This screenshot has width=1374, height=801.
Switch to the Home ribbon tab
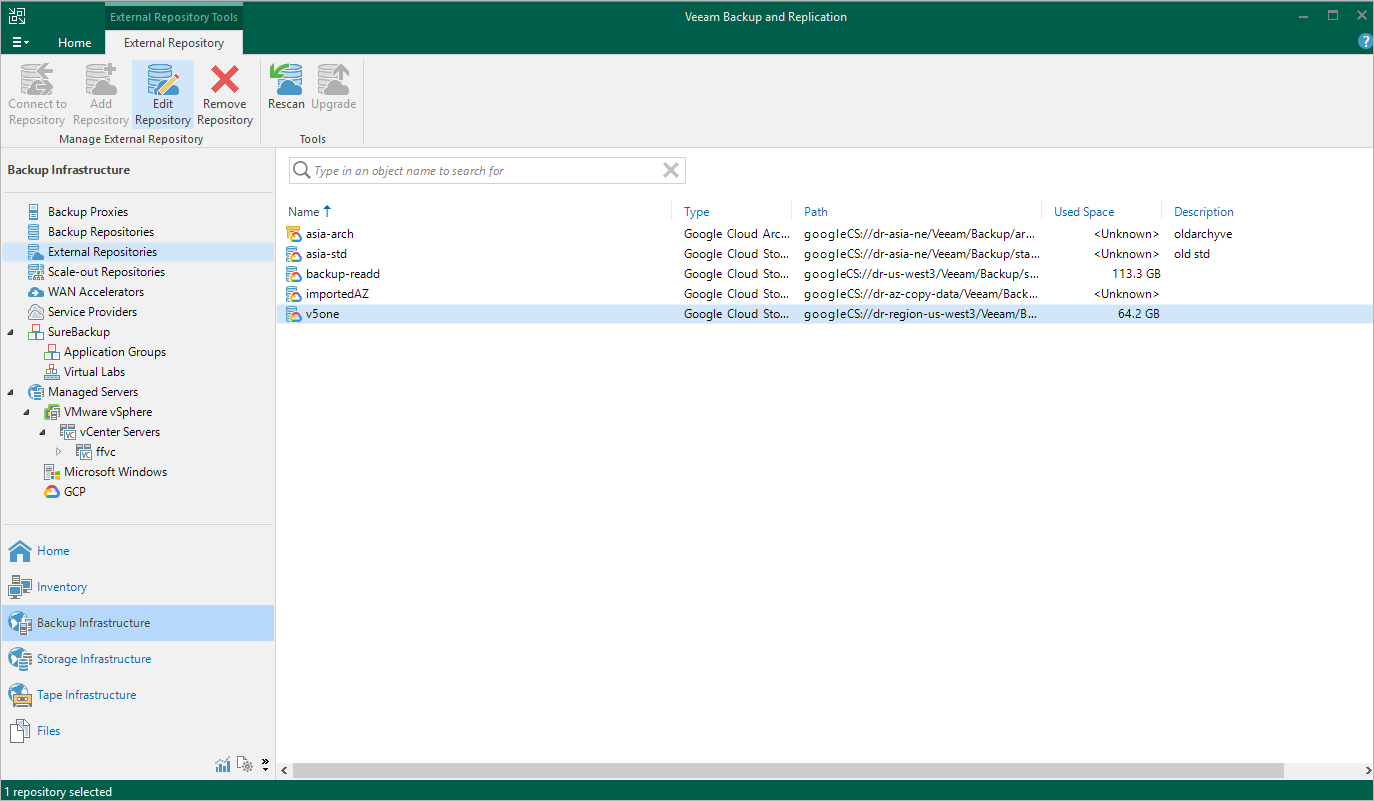pos(74,43)
